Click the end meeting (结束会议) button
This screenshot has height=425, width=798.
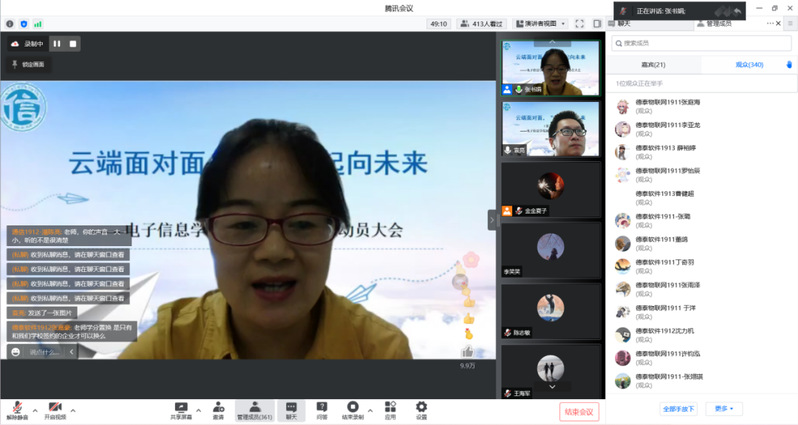pyautogui.click(x=578, y=411)
